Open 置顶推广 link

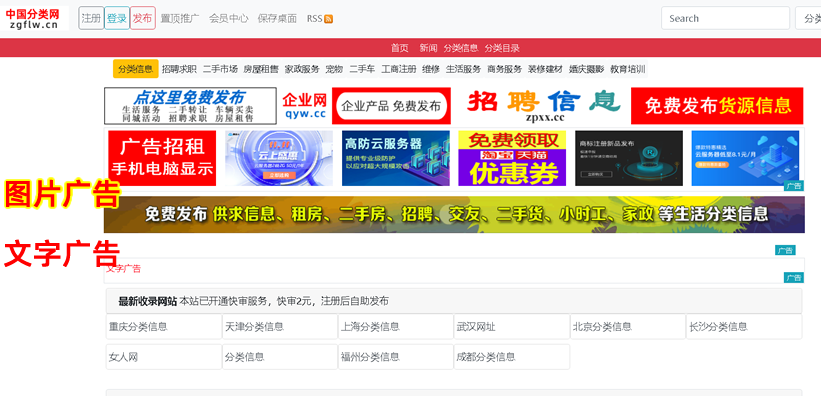tap(180, 18)
